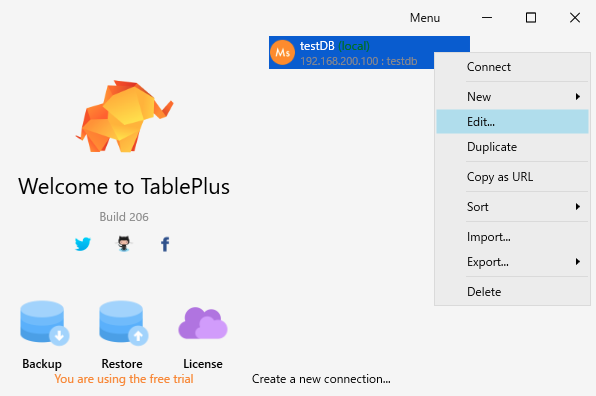Click the orange Ms connection badge

(x=282, y=52)
